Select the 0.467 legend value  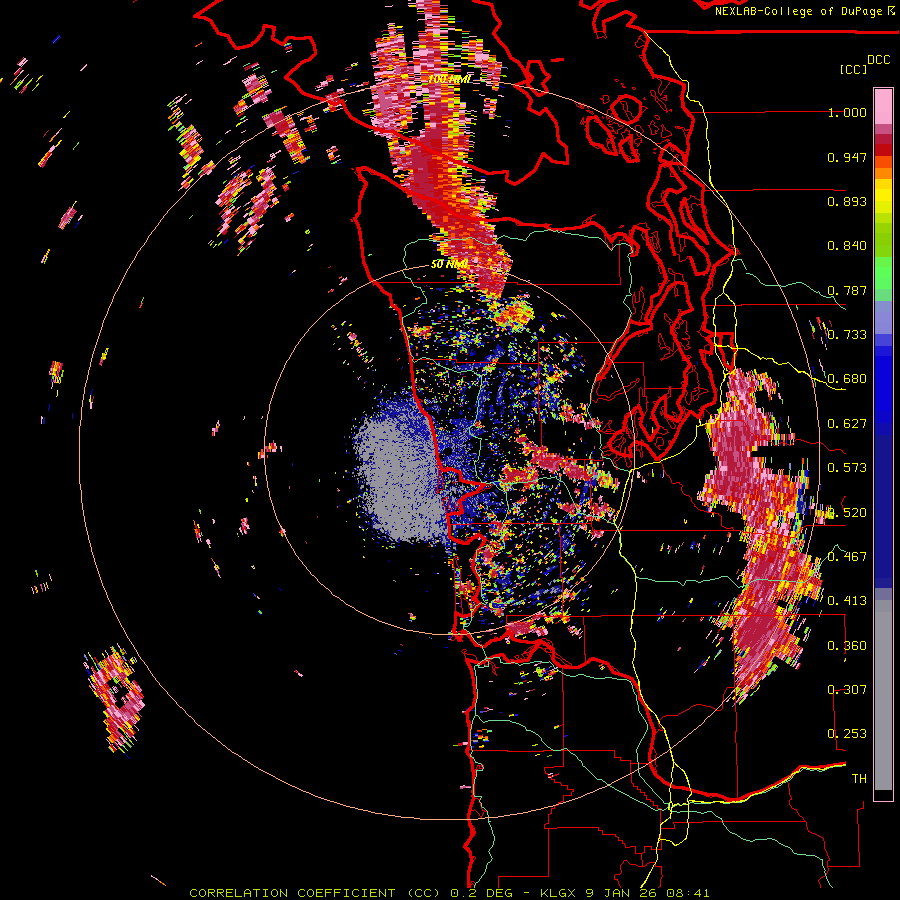(847, 557)
